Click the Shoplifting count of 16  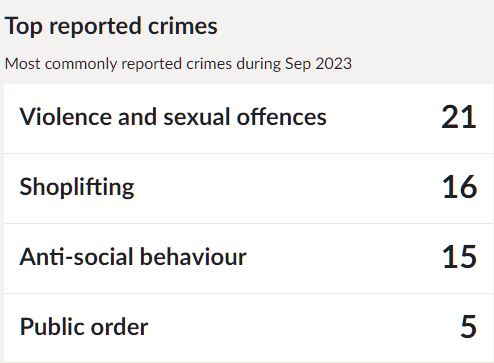click(460, 187)
